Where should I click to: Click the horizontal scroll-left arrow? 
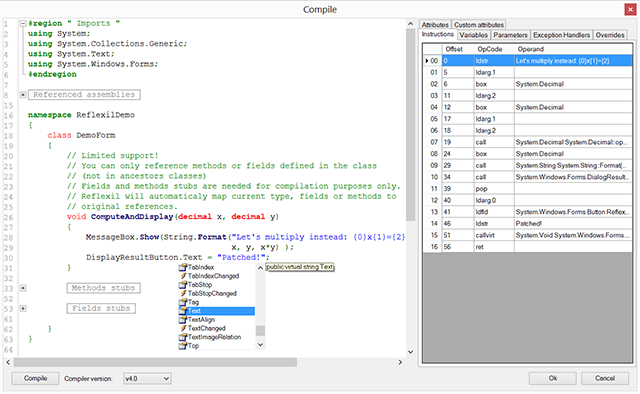(x=8, y=362)
